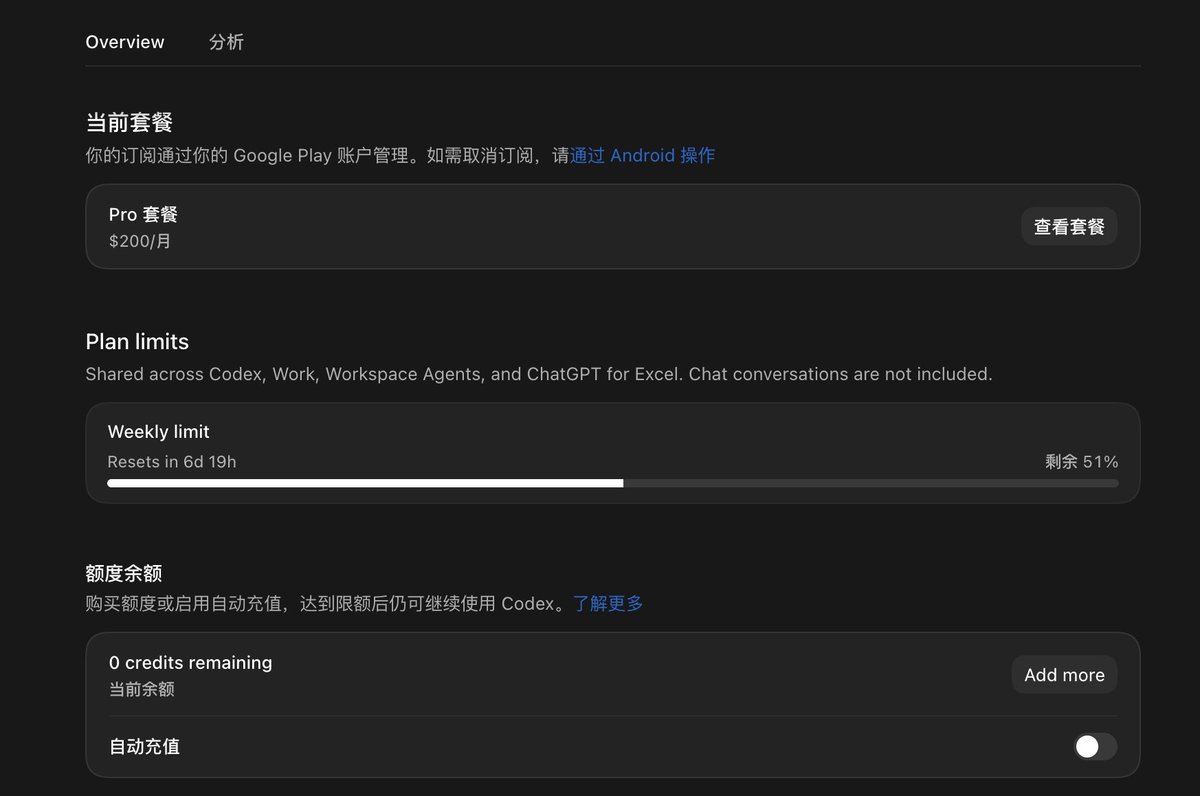Click the 当前余额 label
Screen dimensions: 1200x796
point(141,690)
